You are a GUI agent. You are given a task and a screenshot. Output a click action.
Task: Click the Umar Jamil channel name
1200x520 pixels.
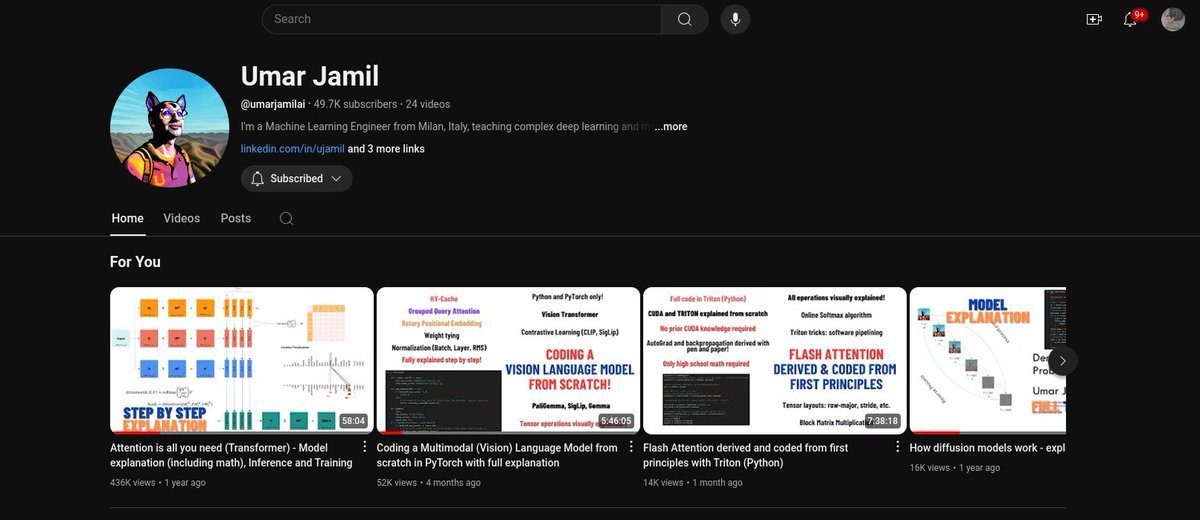310,76
